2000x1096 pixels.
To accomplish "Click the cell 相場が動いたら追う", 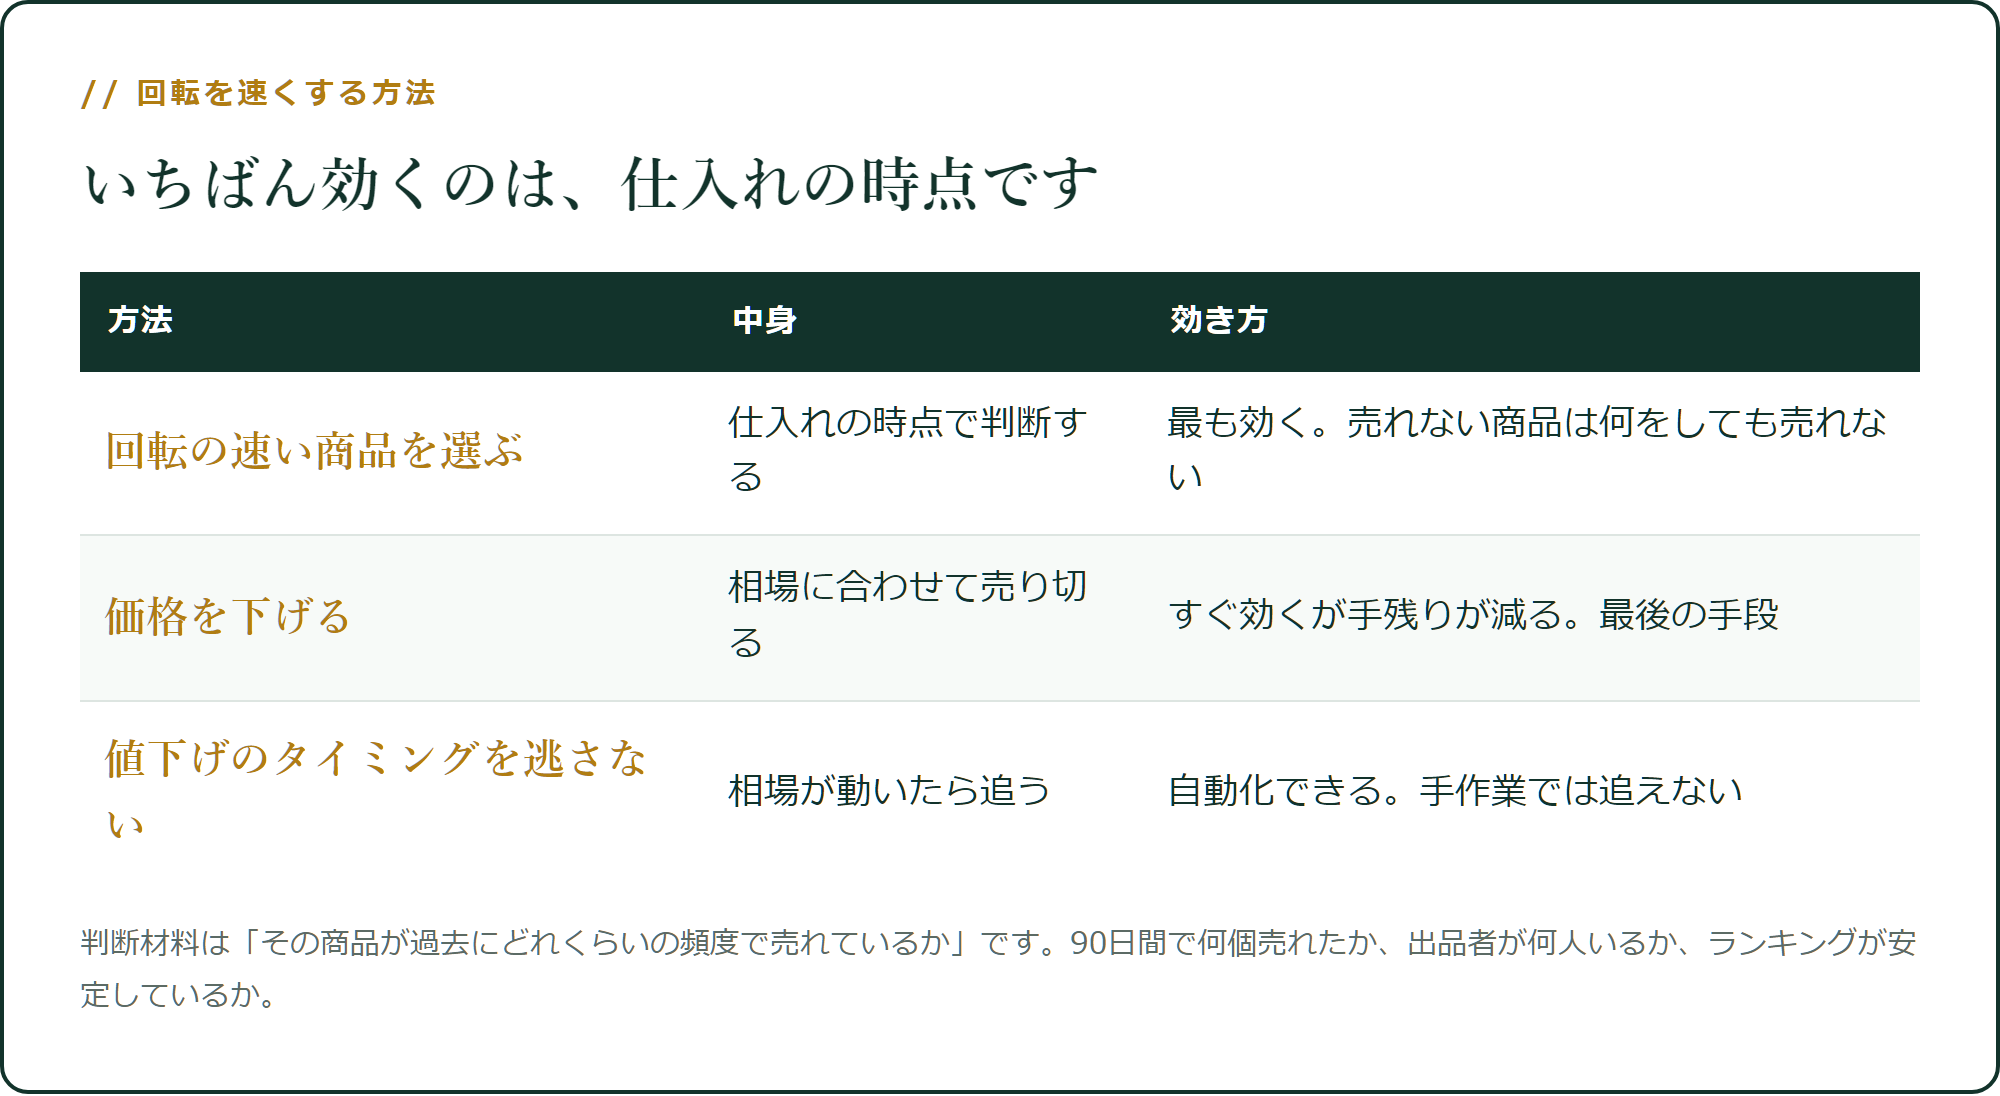I will pyautogui.click(x=889, y=791).
